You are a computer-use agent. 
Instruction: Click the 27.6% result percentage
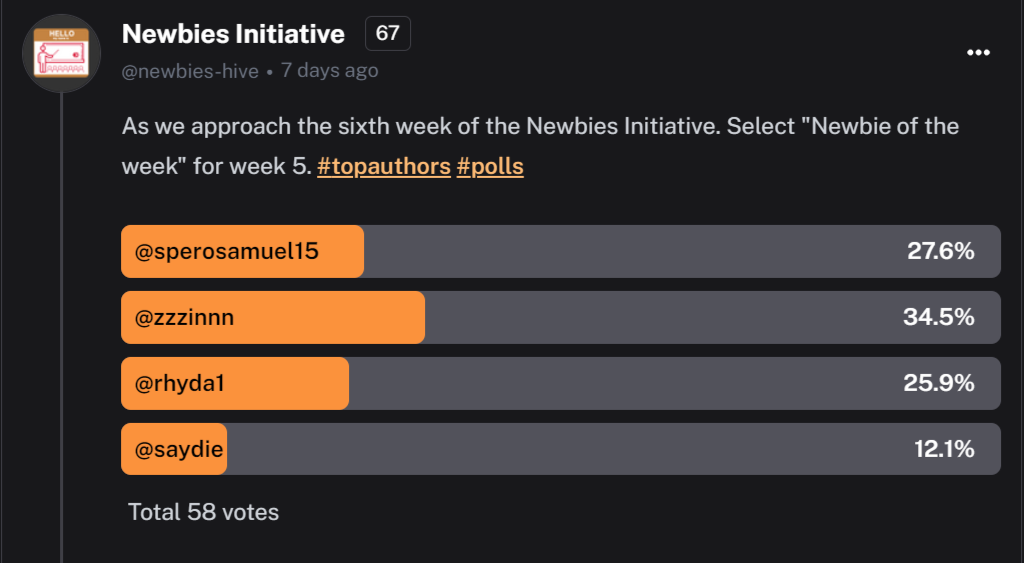point(940,251)
